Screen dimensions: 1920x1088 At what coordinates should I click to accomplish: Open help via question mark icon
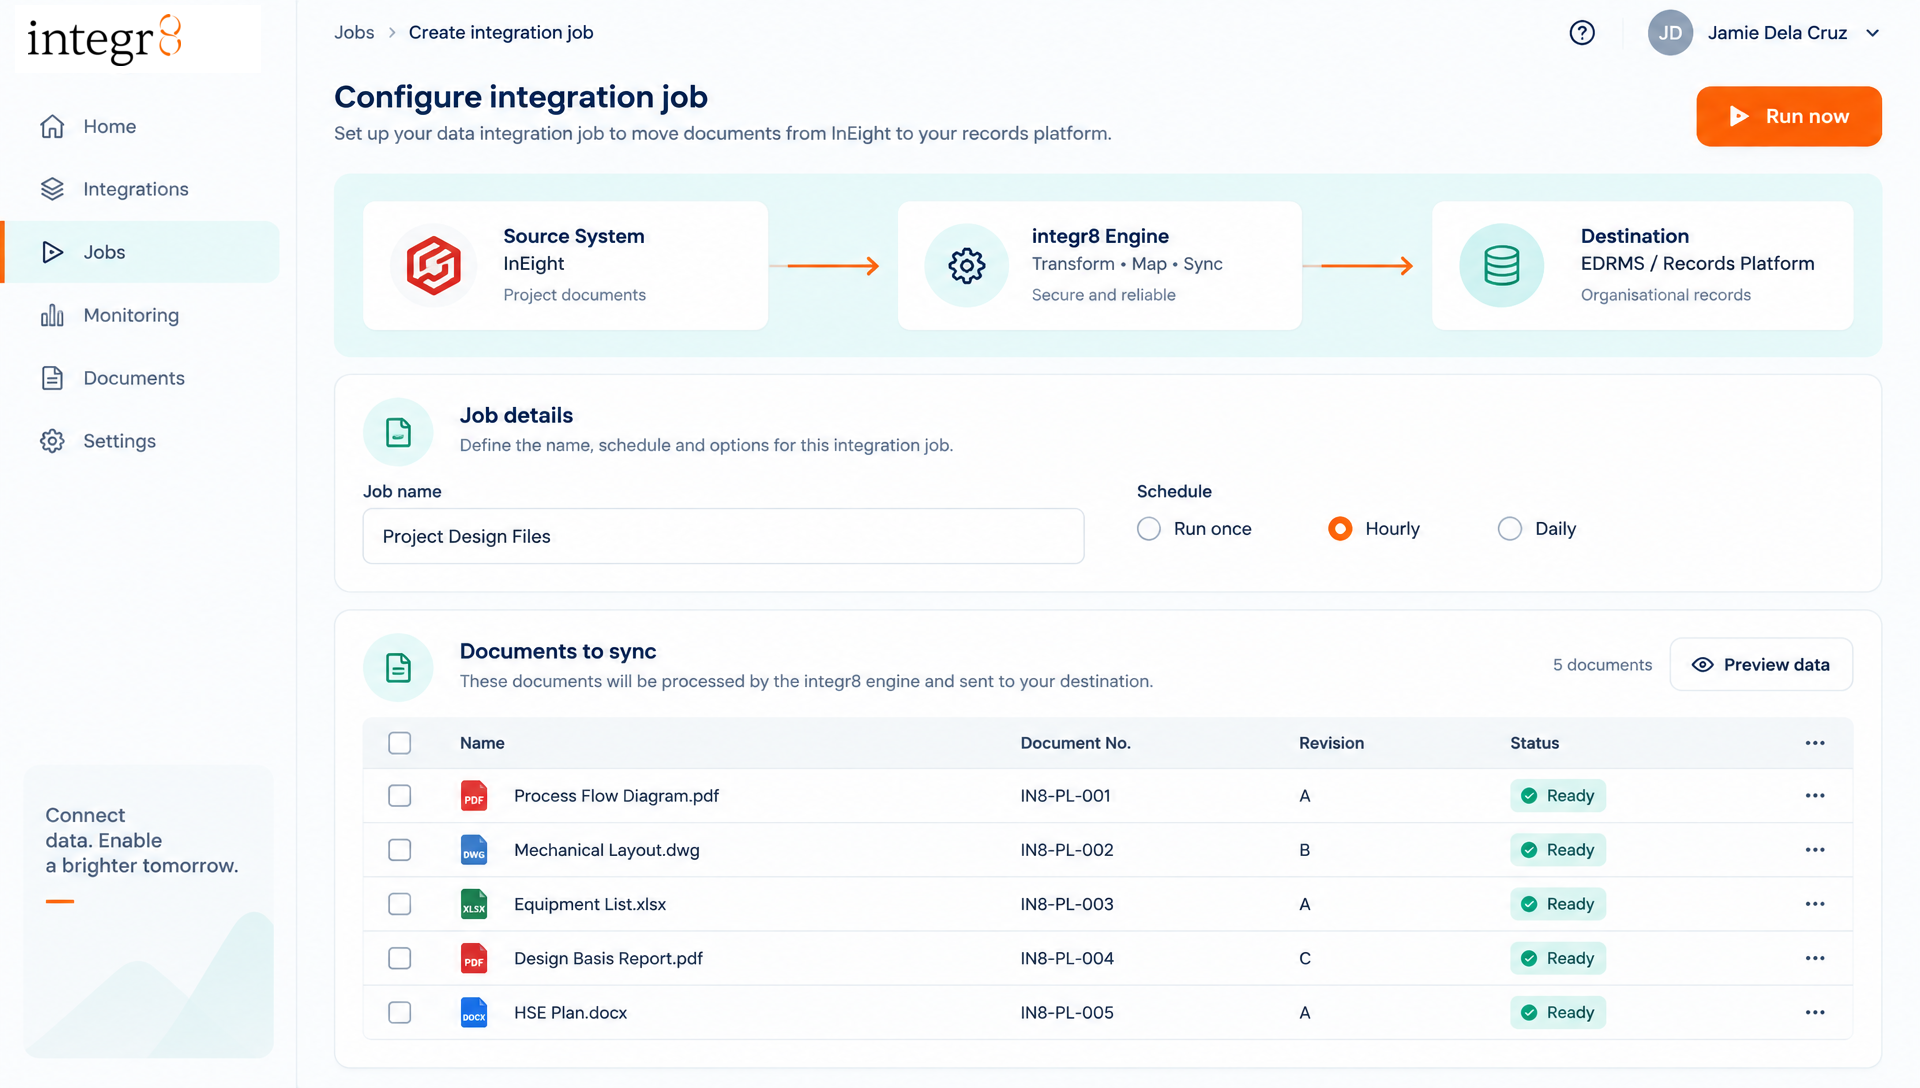(x=1582, y=33)
